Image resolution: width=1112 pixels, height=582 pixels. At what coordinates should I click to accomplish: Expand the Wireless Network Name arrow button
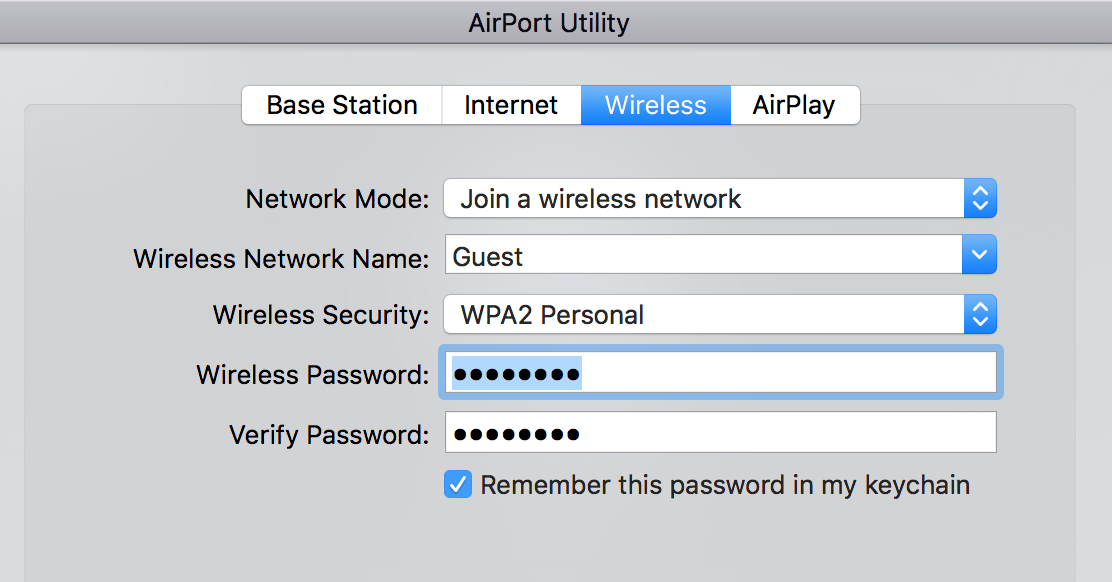[x=980, y=256]
